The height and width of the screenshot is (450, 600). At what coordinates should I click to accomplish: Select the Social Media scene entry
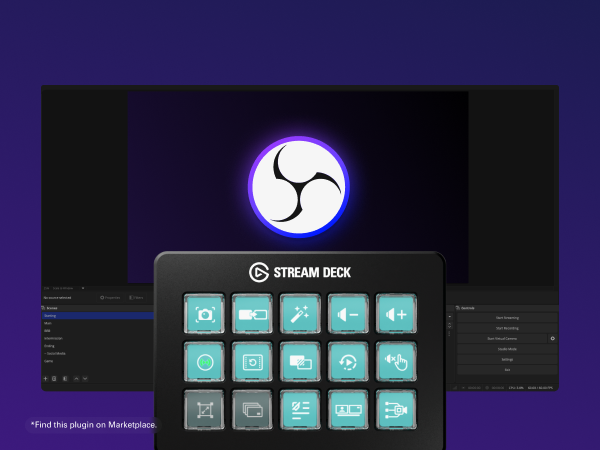point(98,354)
